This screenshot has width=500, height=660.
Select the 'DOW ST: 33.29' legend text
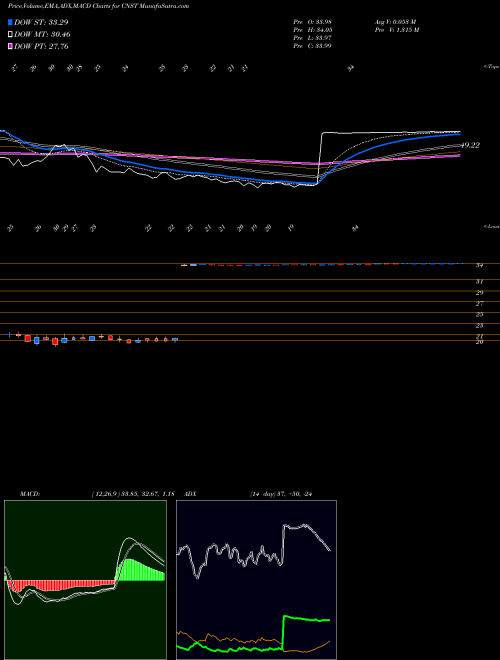pos(41,22)
